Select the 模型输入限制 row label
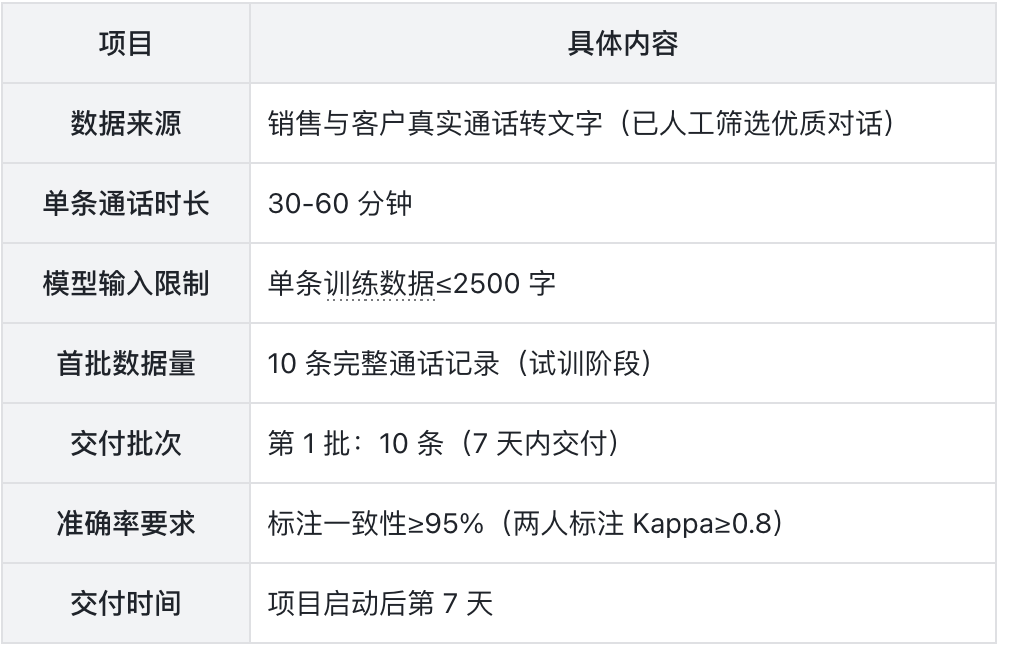The image size is (1012, 656). pos(125,284)
